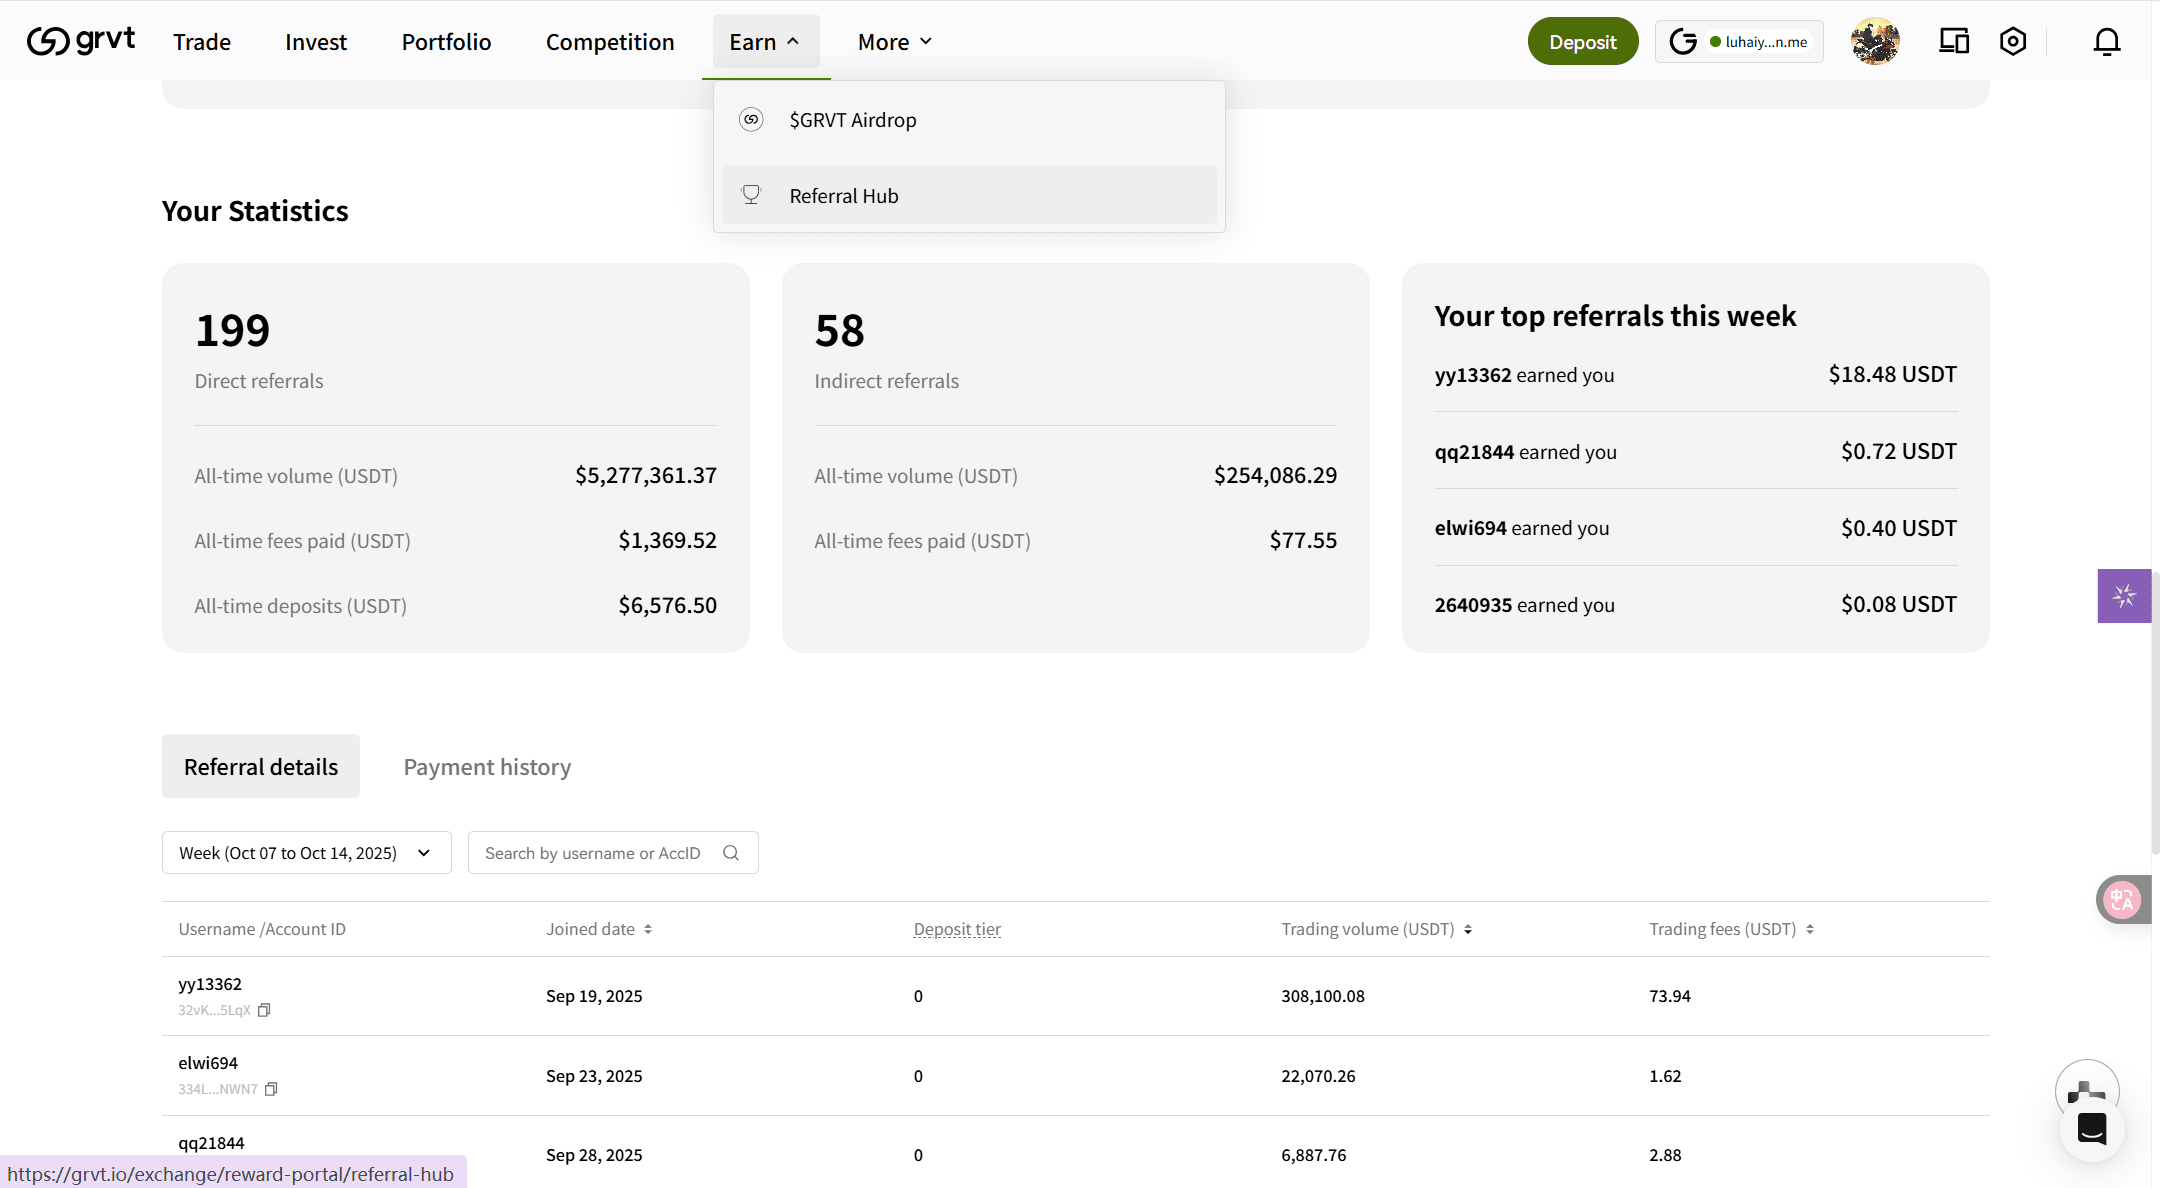Click the search magnifier icon
The width and height of the screenshot is (2160, 1188).
(731, 853)
